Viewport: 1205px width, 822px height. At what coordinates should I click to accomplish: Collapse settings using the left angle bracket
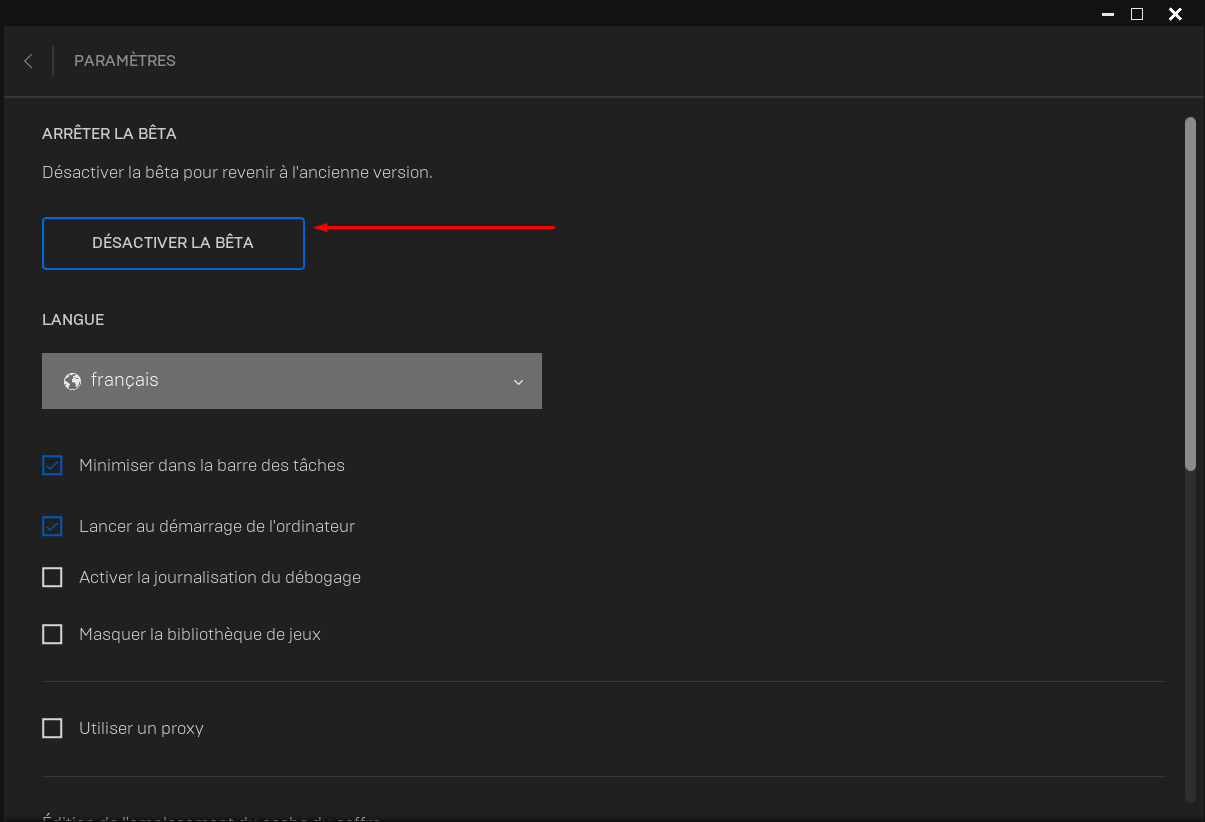pyautogui.click(x=27, y=60)
